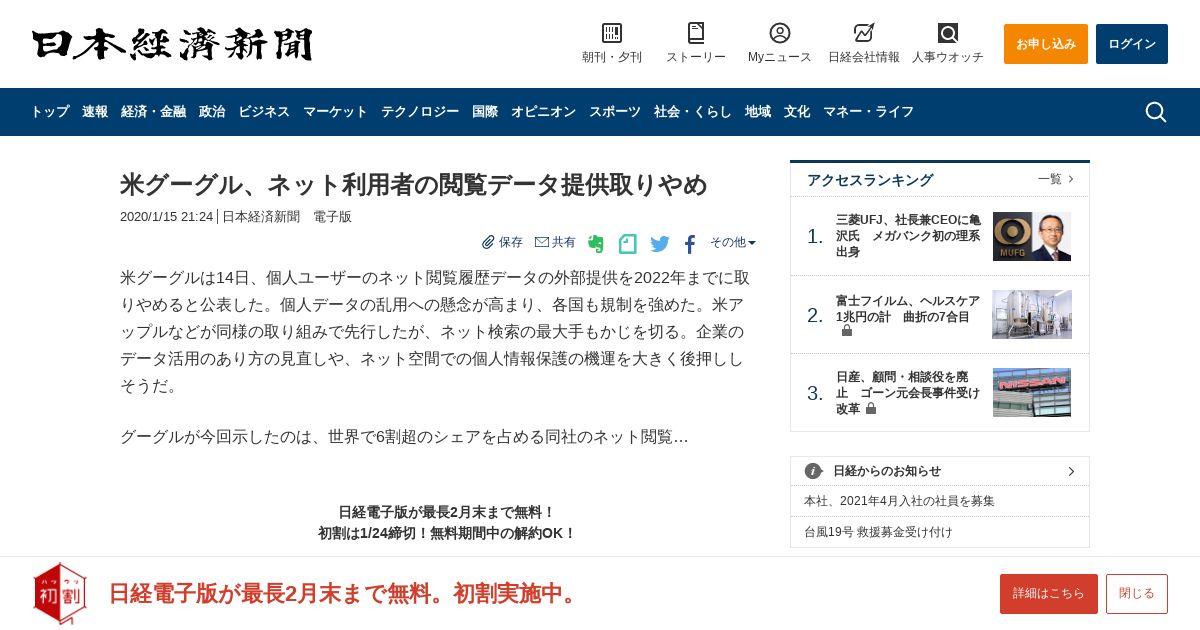
Task: Click the search icon in navigation bar
Action: (x=1156, y=112)
